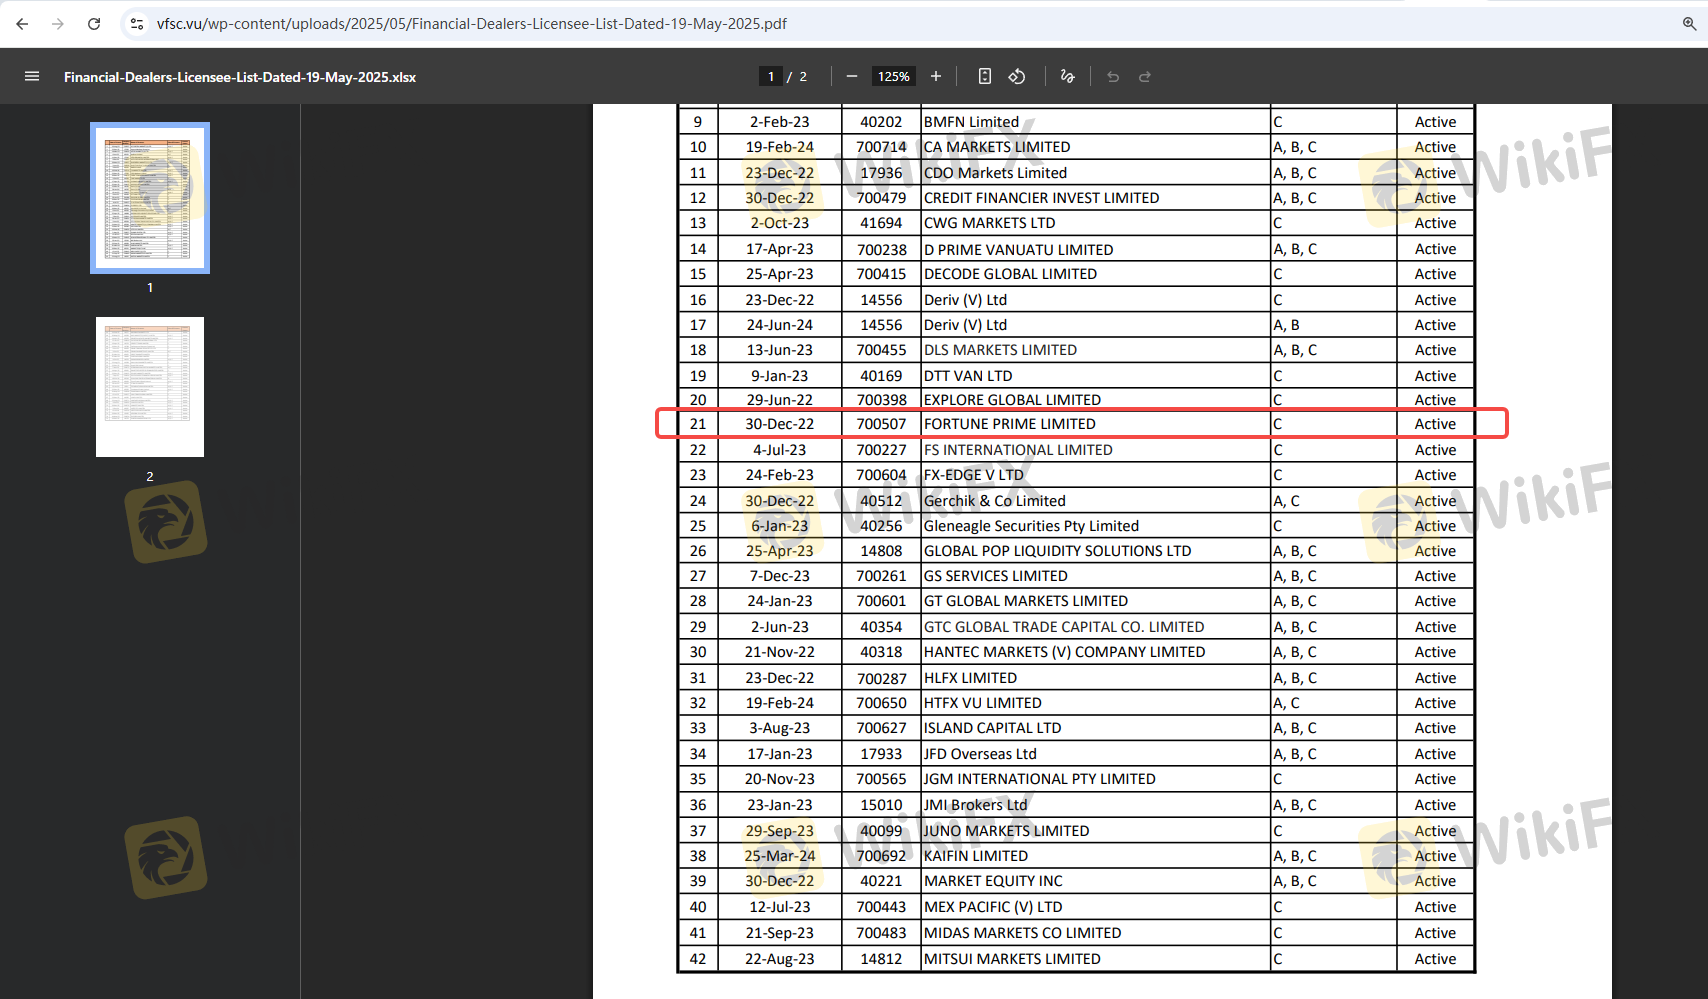Screen dimensions: 1708x999
Task: Click the zoom magnifier in the address bar
Action: 1689,24
